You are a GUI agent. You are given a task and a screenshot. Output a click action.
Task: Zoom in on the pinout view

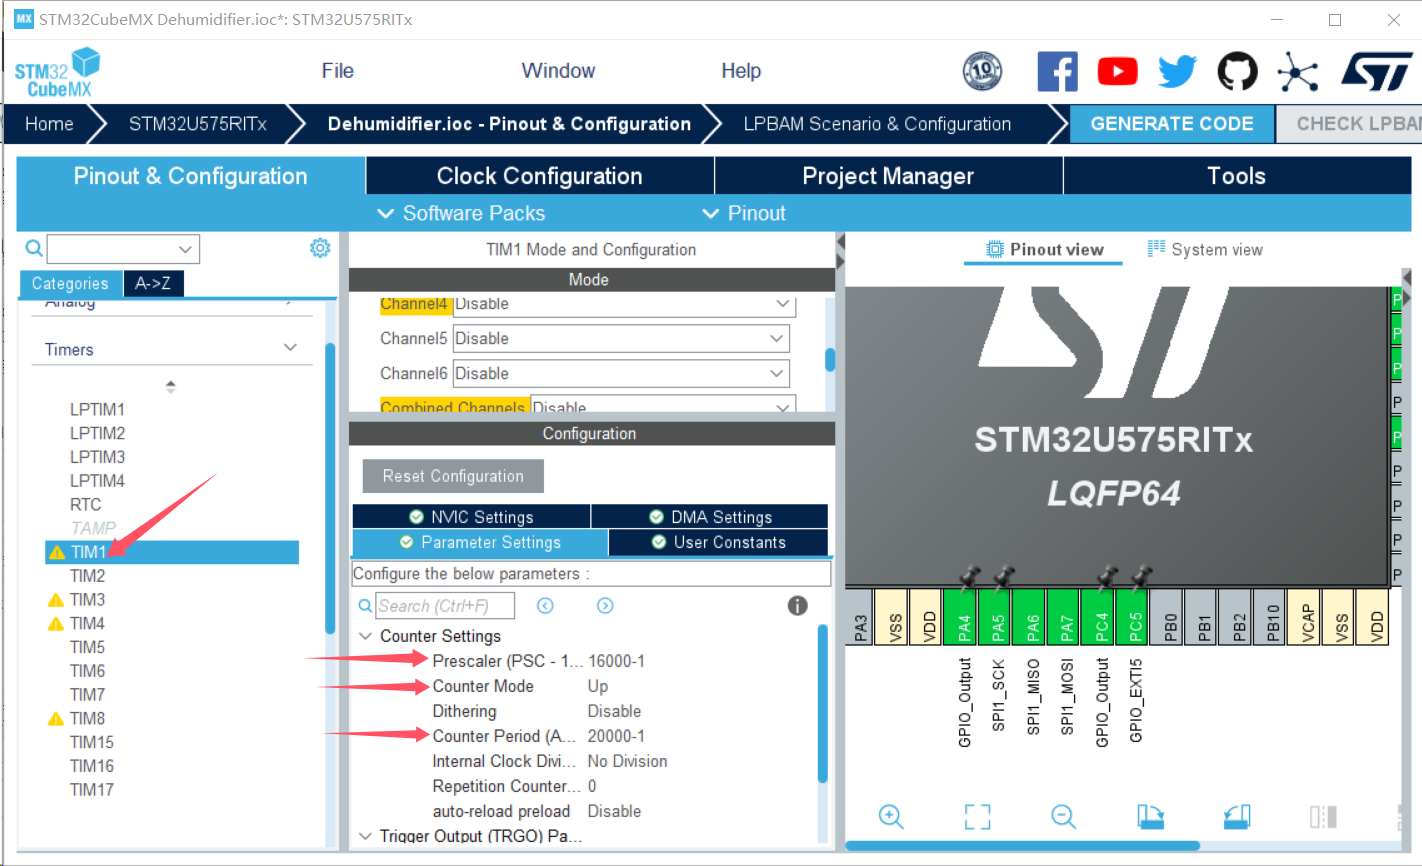pyautogui.click(x=891, y=817)
